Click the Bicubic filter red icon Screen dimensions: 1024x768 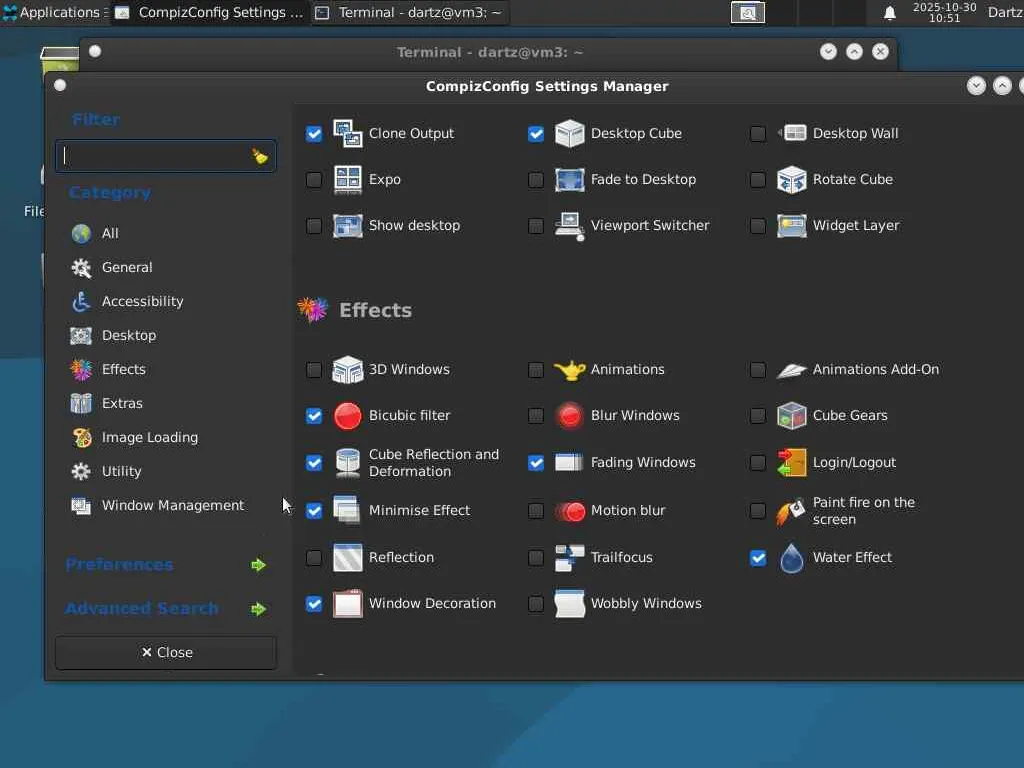(347, 415)
